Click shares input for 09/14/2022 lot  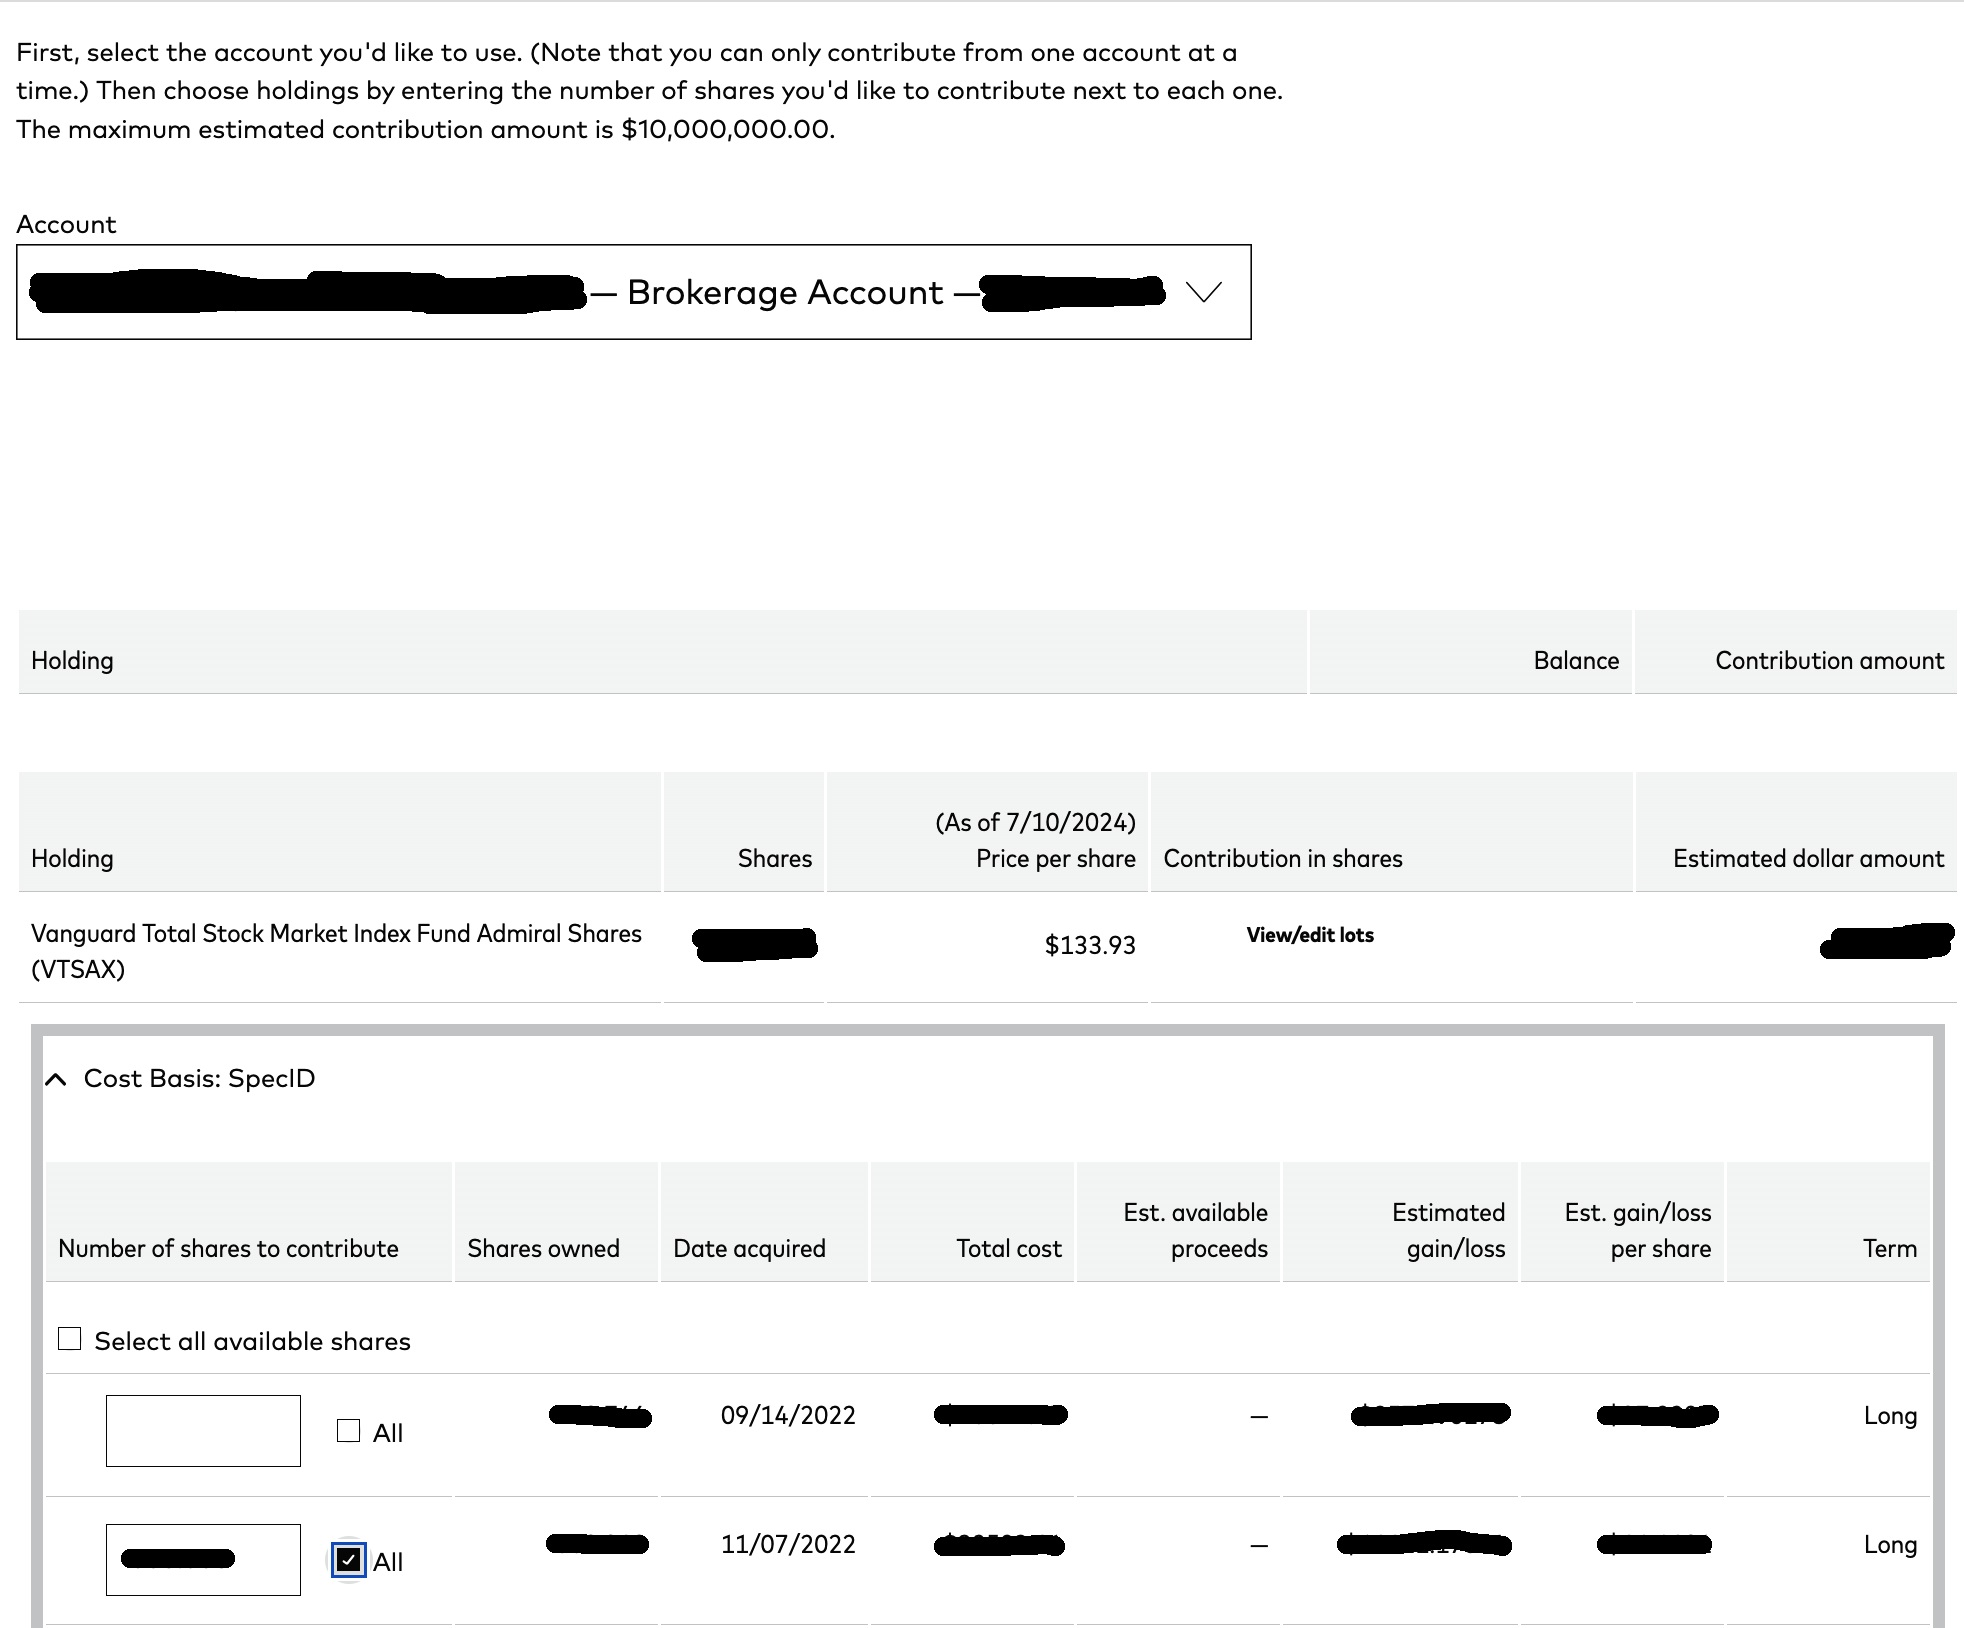point(203,1431)
